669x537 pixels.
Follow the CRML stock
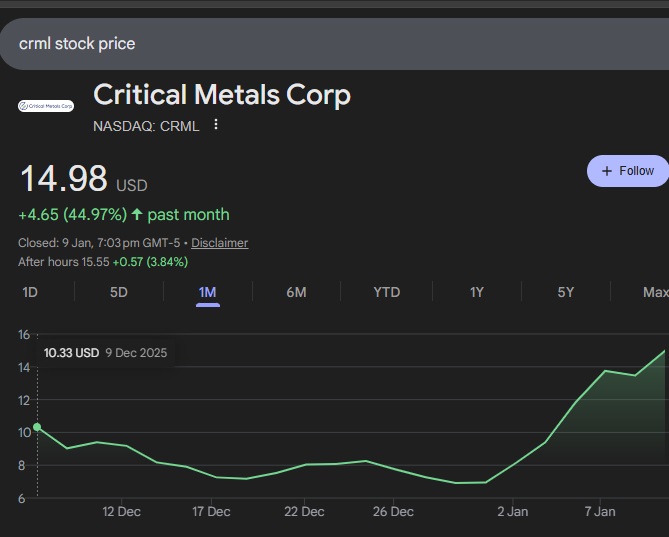627,171
